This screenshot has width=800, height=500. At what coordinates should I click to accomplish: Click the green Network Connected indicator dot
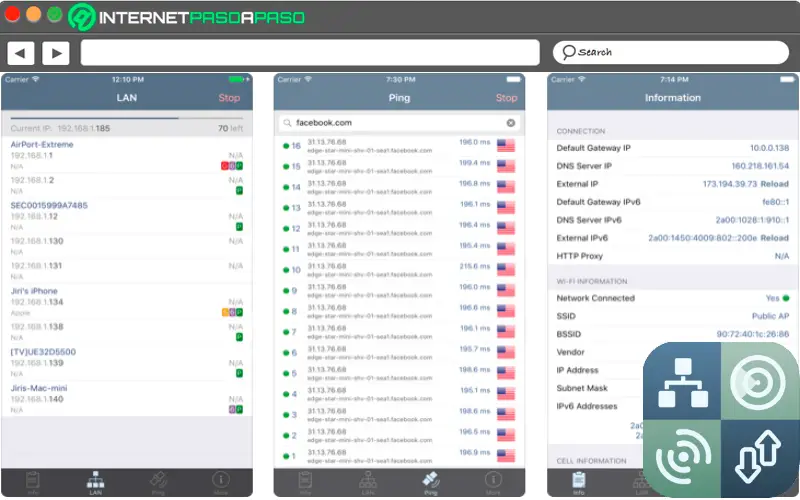click(x=786, y=298)
